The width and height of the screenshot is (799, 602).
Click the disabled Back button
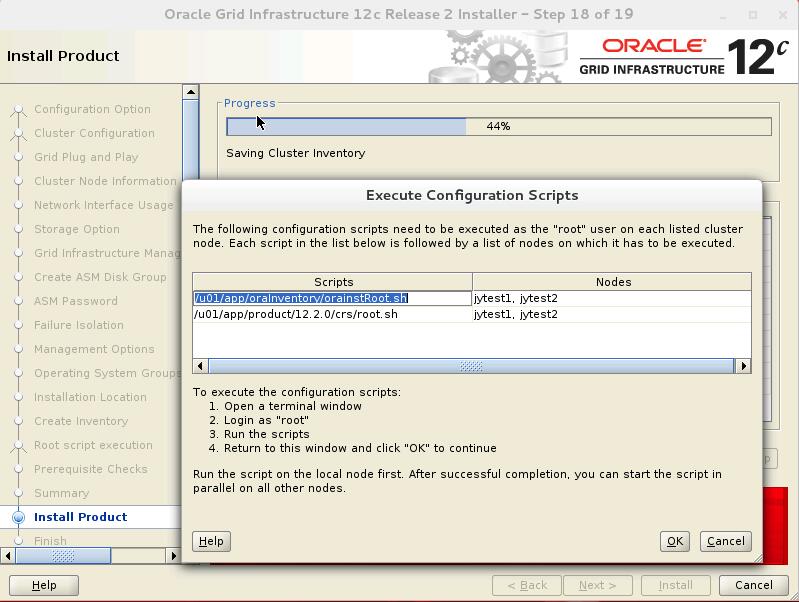[527, 585]
